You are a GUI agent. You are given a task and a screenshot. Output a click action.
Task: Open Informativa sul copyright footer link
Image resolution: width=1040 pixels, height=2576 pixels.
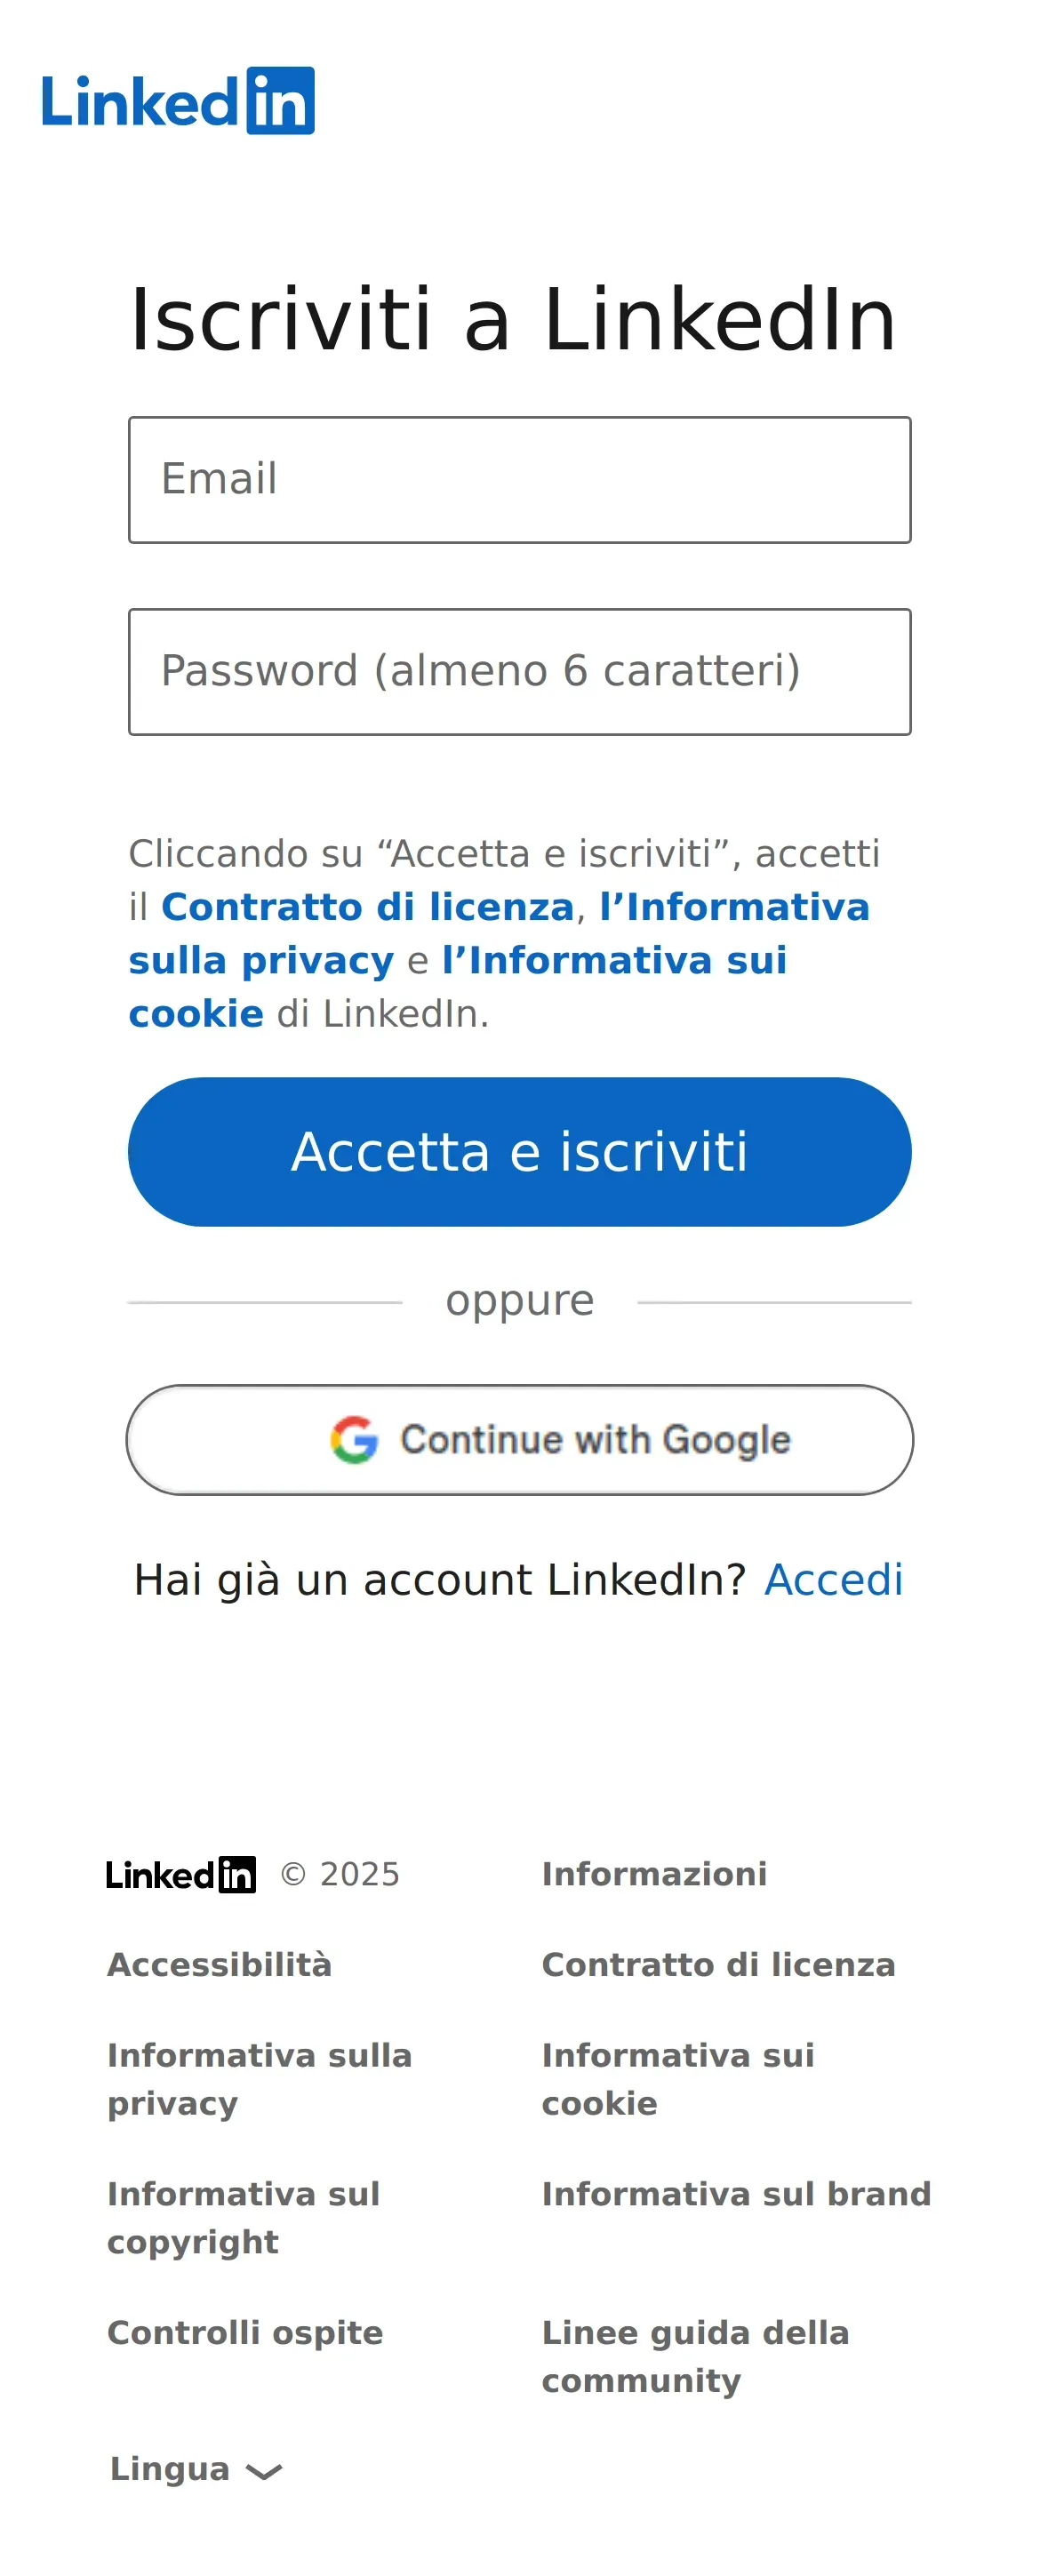point(243,2218)
